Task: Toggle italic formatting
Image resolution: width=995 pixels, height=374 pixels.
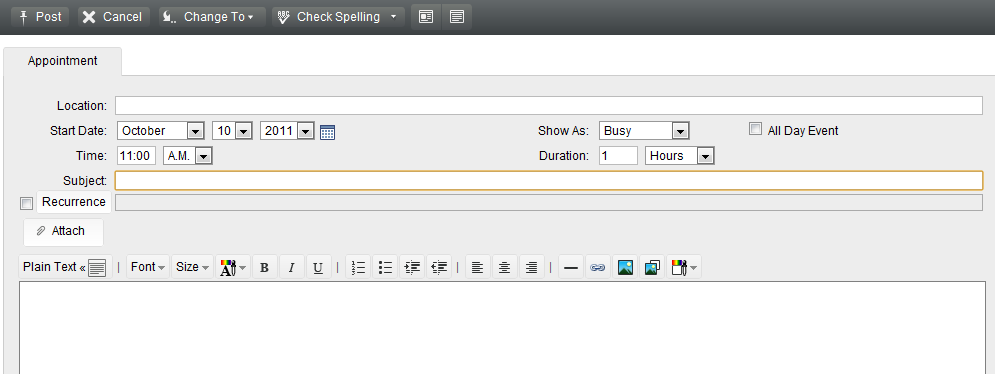Action: [291, 268]
